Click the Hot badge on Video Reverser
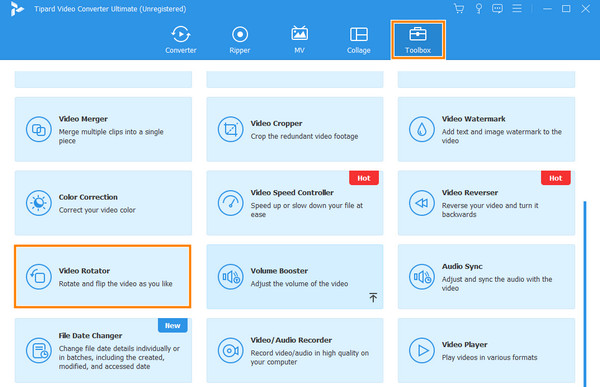Viewport: 600px width, 387px height. (556, 178)
